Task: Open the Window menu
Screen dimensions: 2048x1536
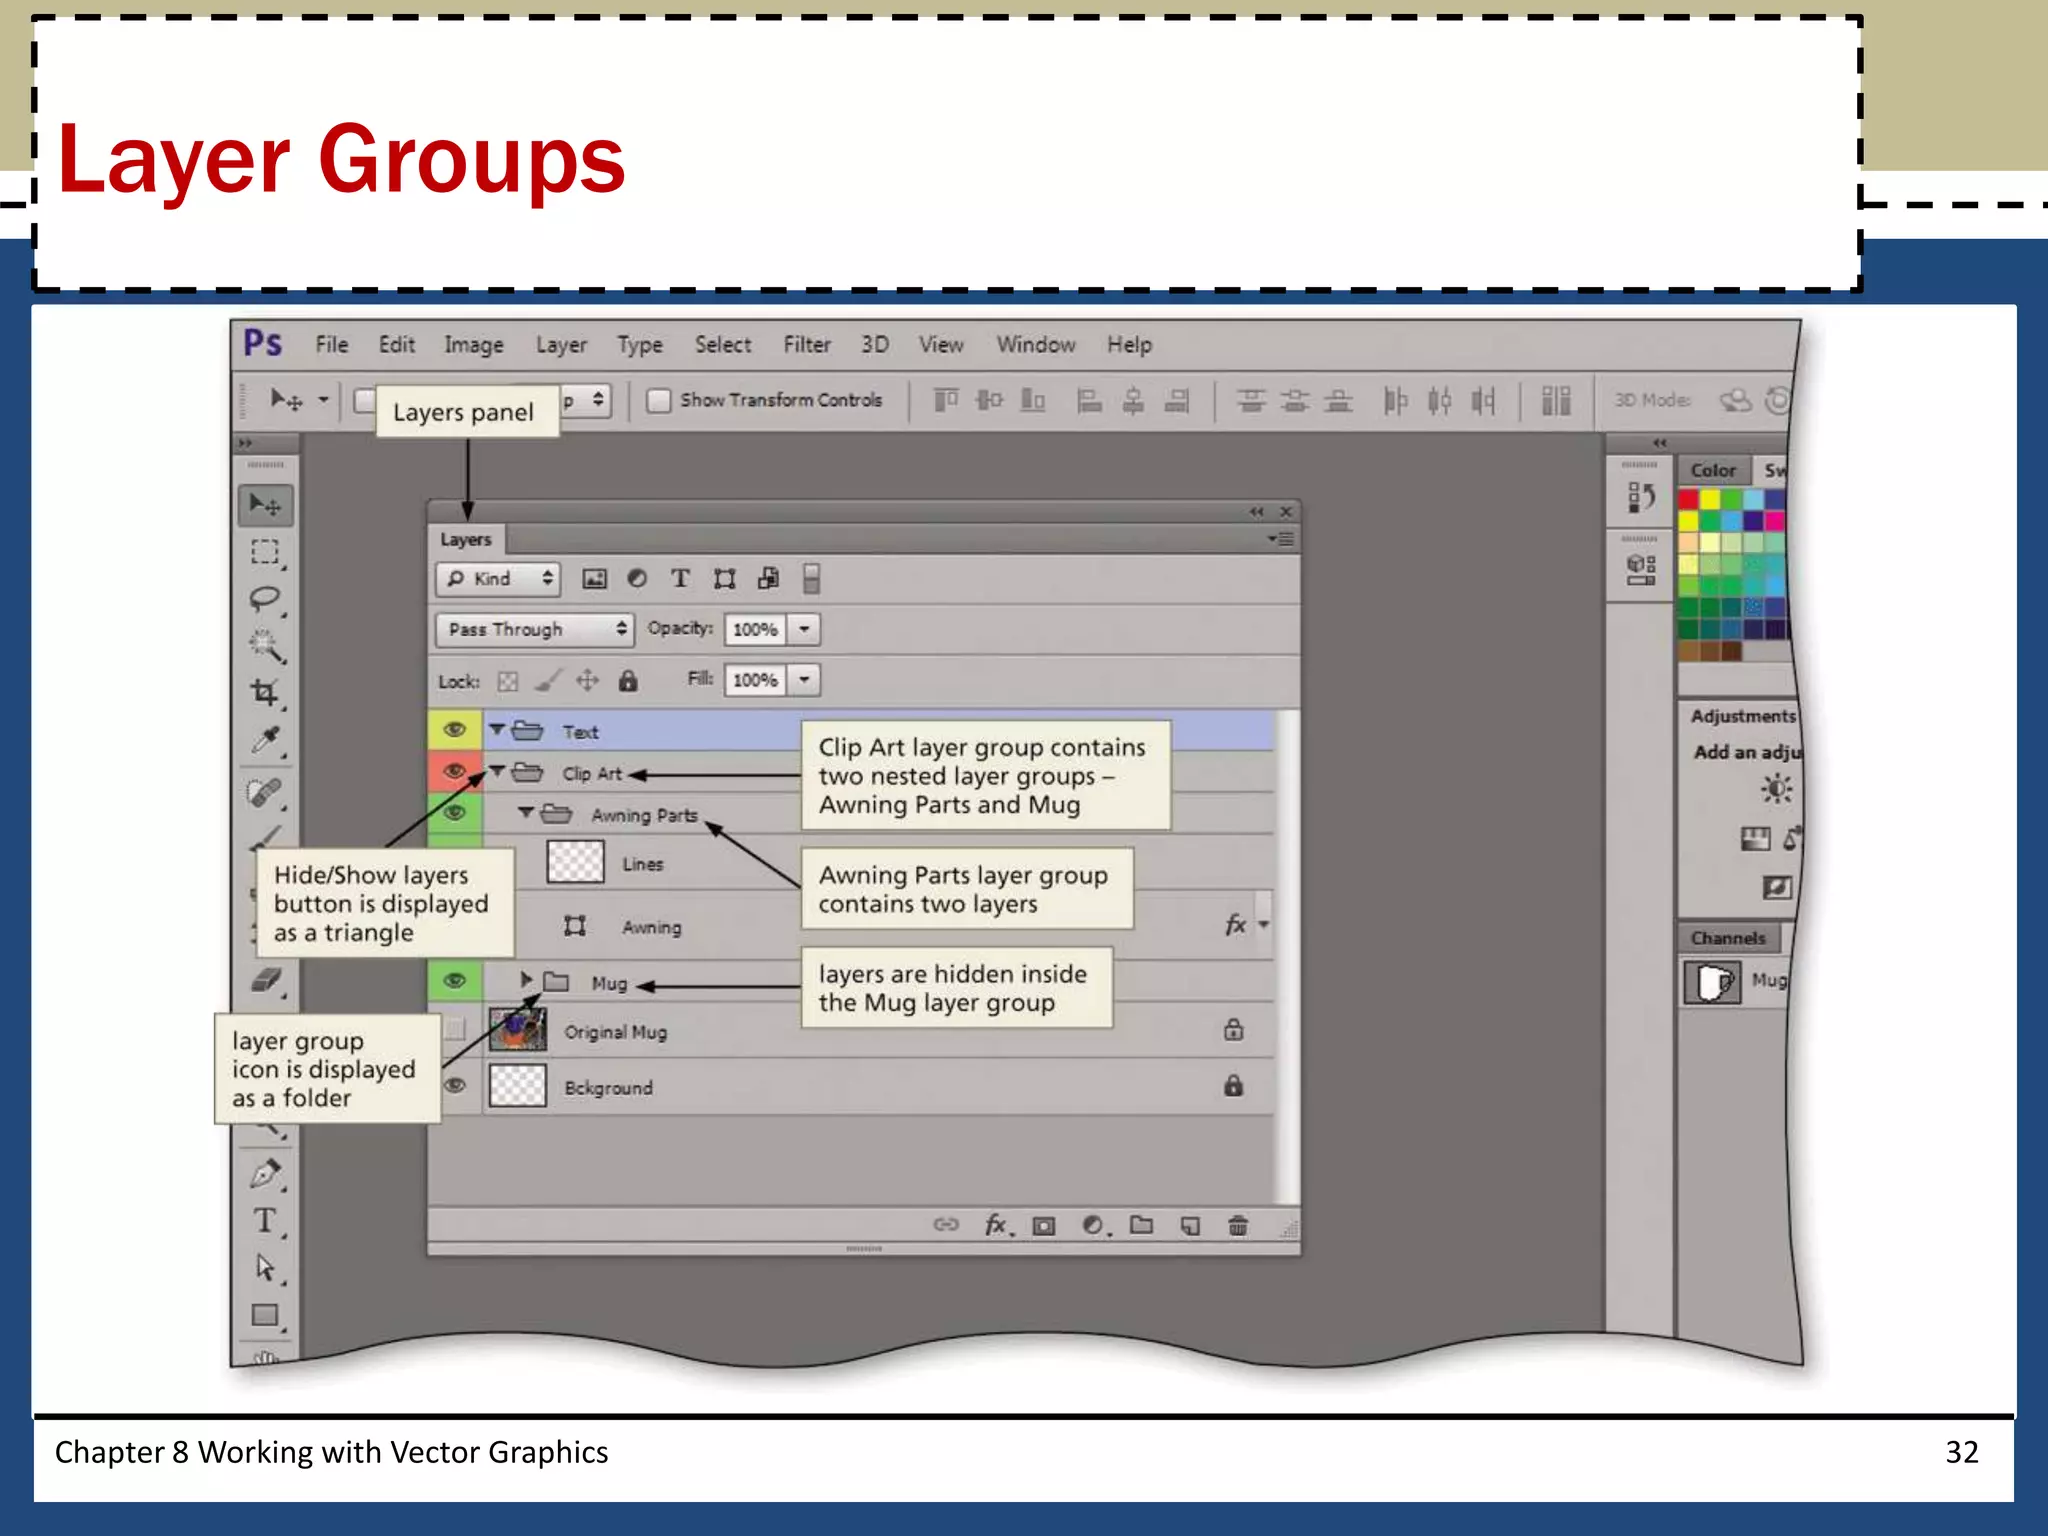Action: click(1036, 345)
